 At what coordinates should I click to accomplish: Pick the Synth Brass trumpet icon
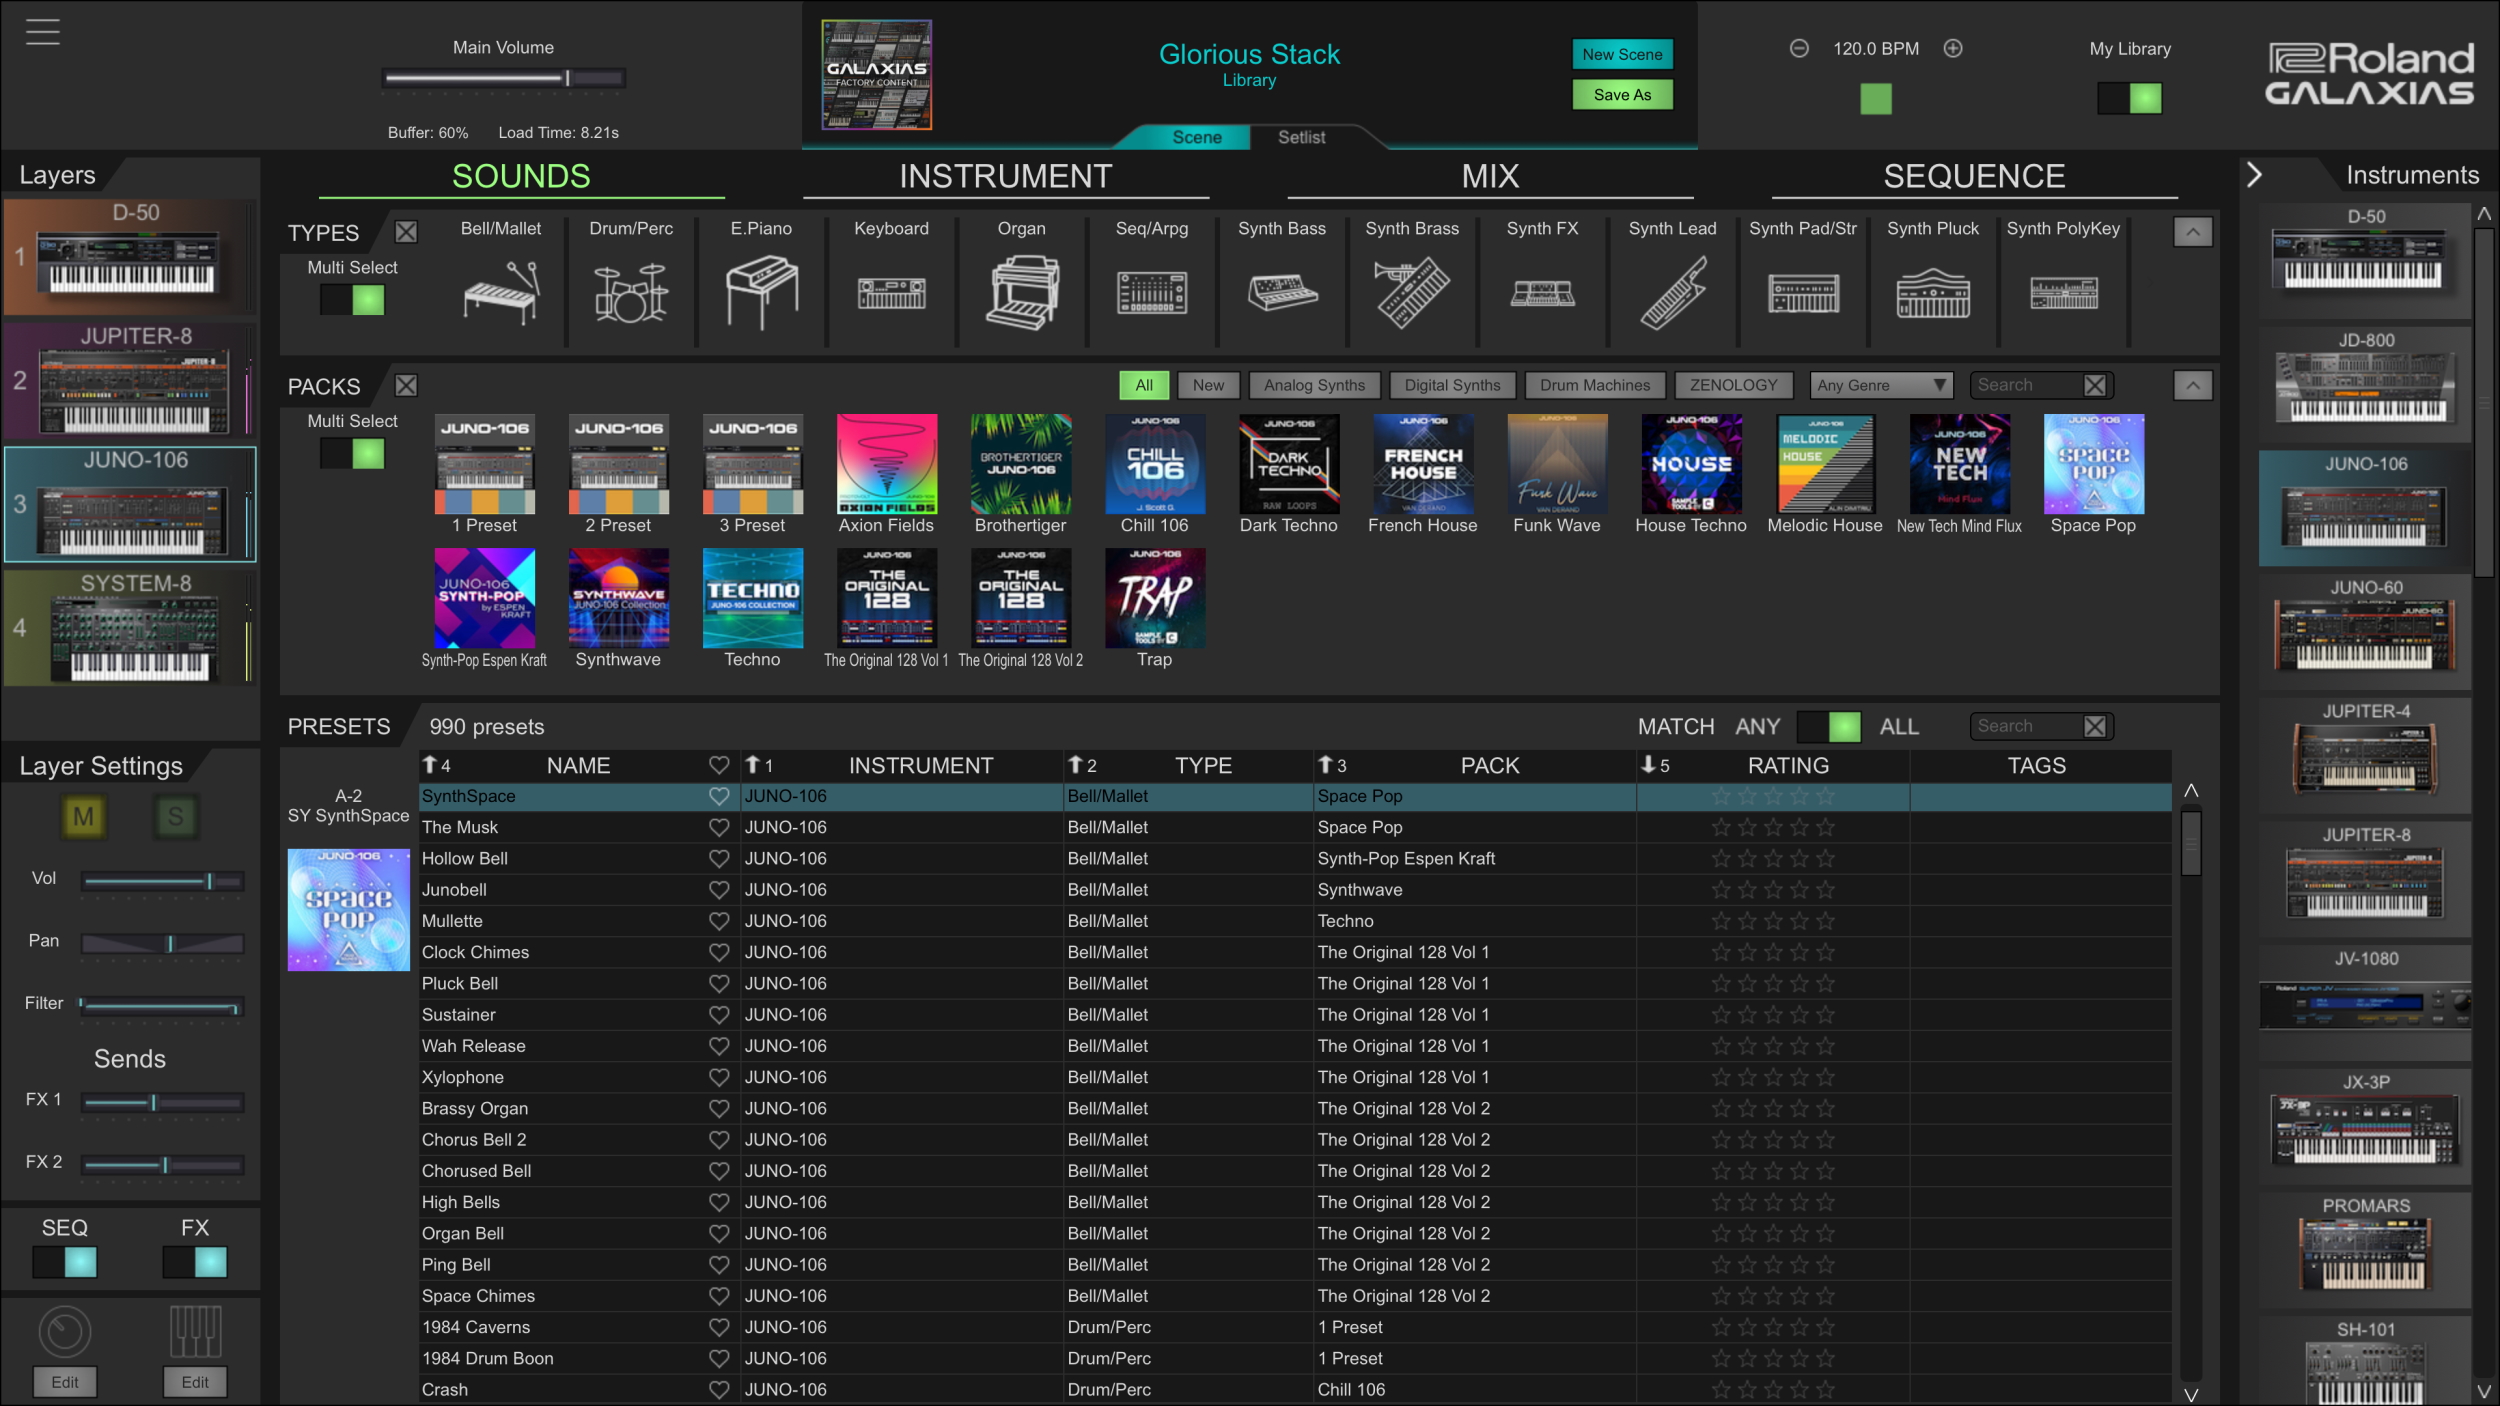click(x=1411, y=291)
